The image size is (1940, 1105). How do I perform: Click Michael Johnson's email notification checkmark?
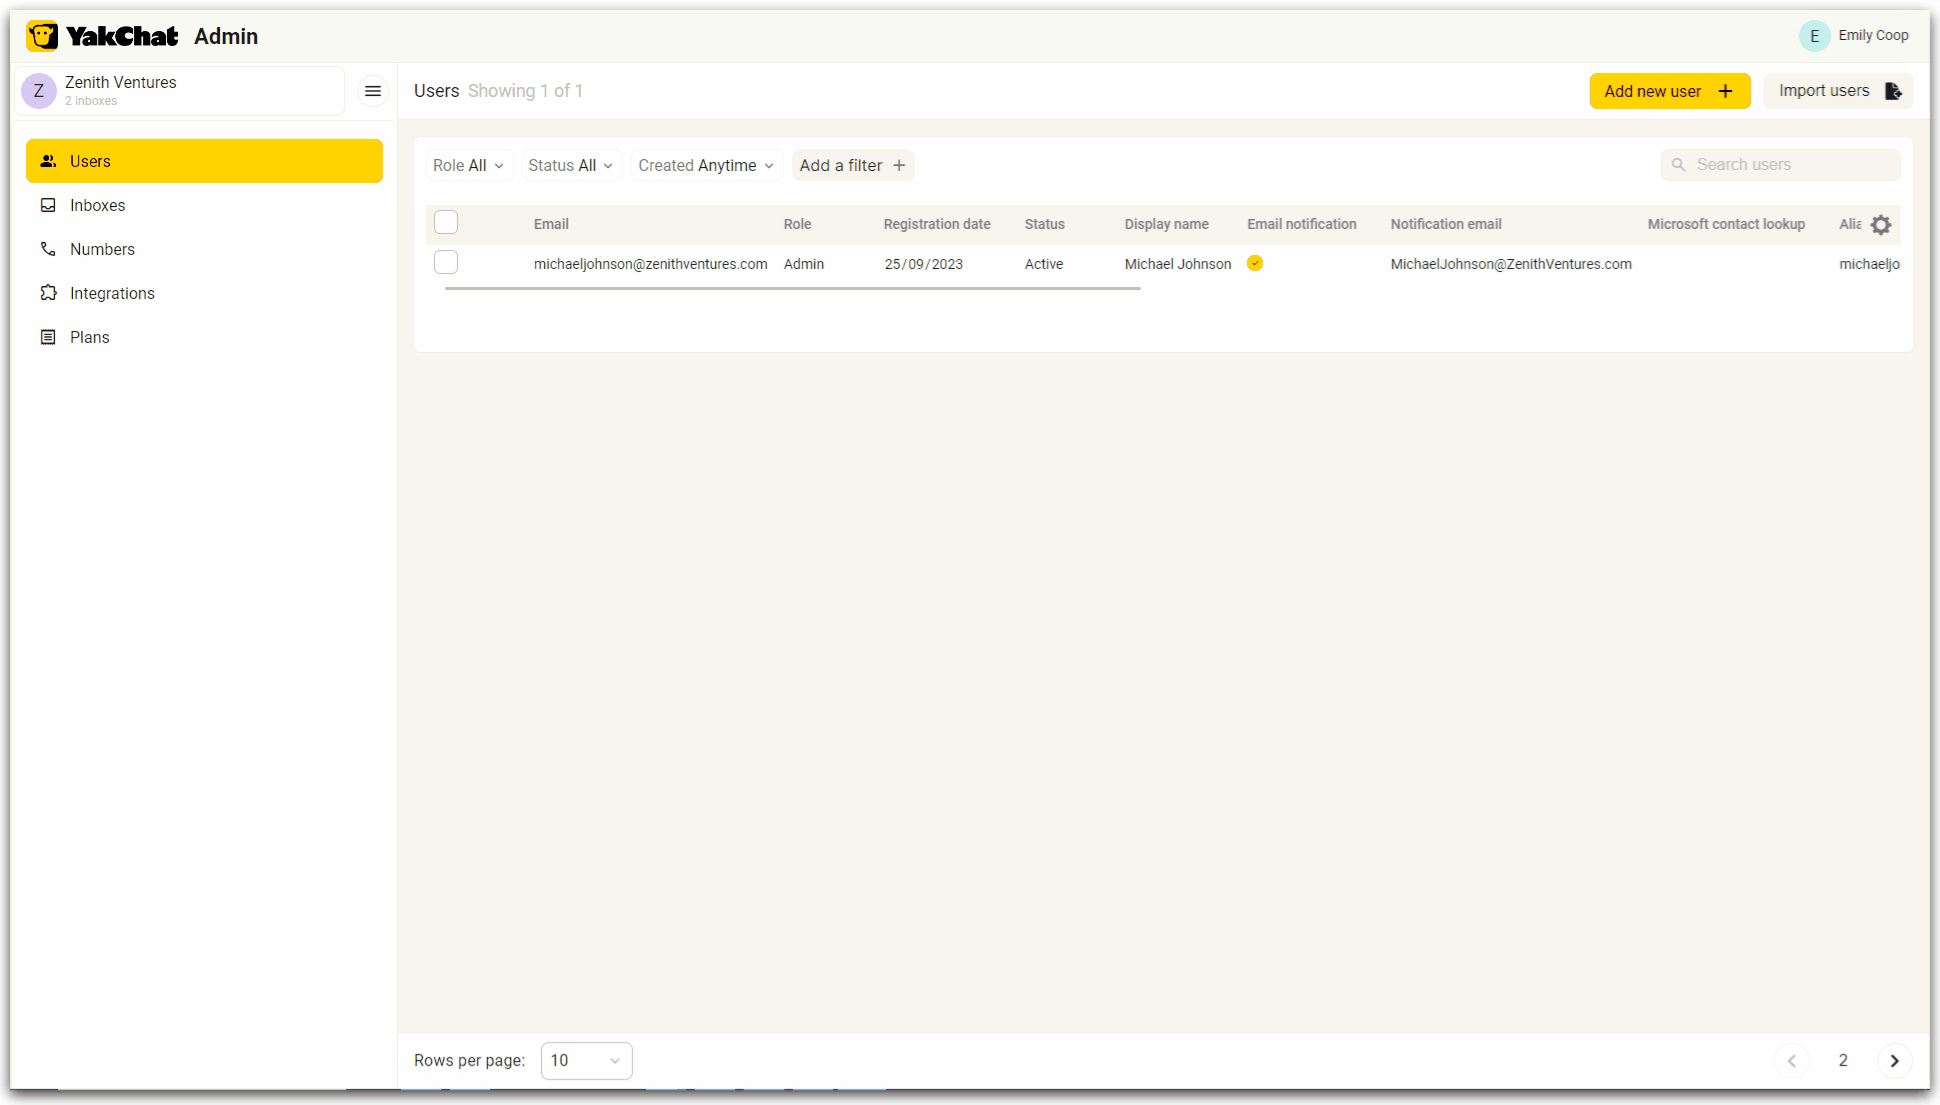1255,263
